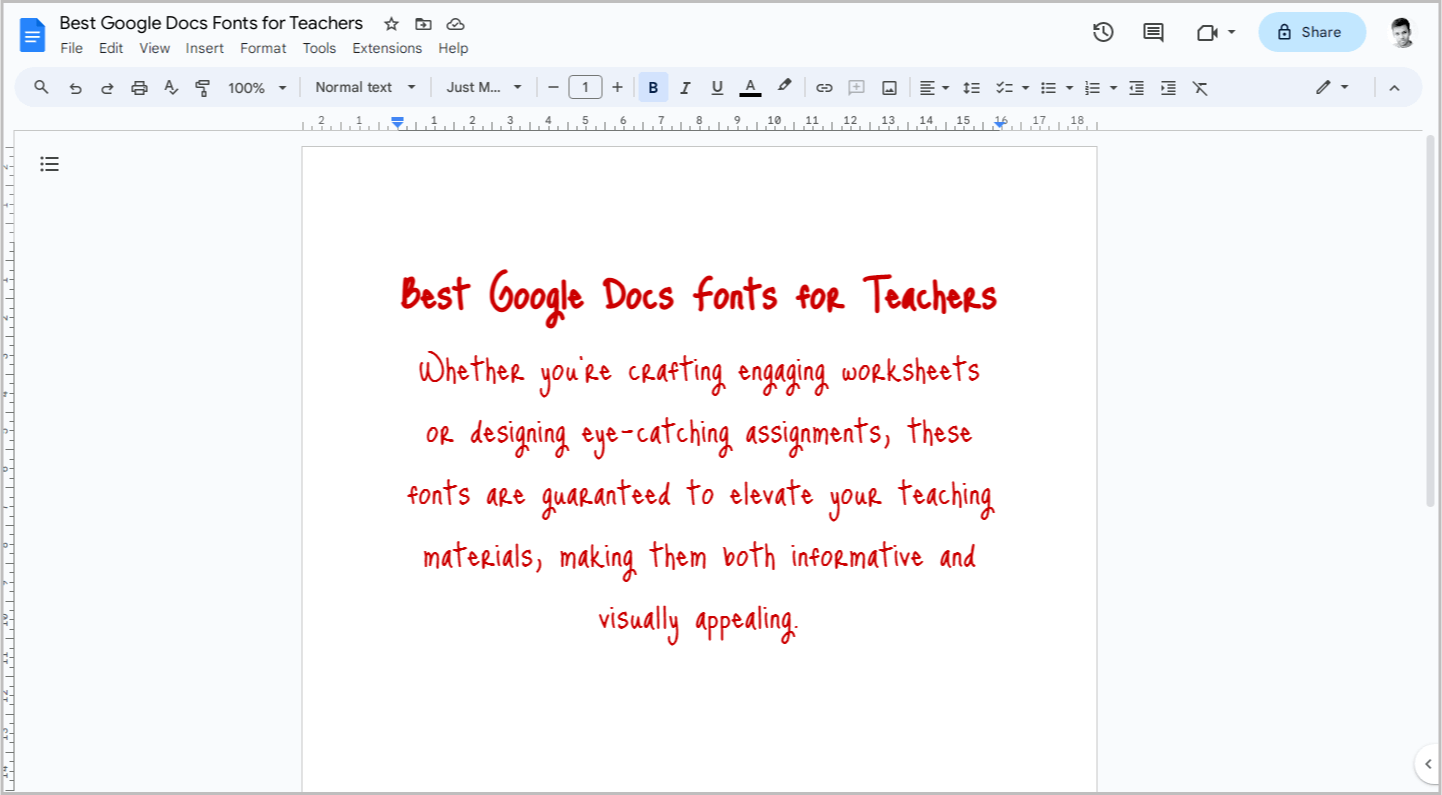Start a Meet video call icon
This screenshot has height=795, width=1442.
tap(1206, 32)
